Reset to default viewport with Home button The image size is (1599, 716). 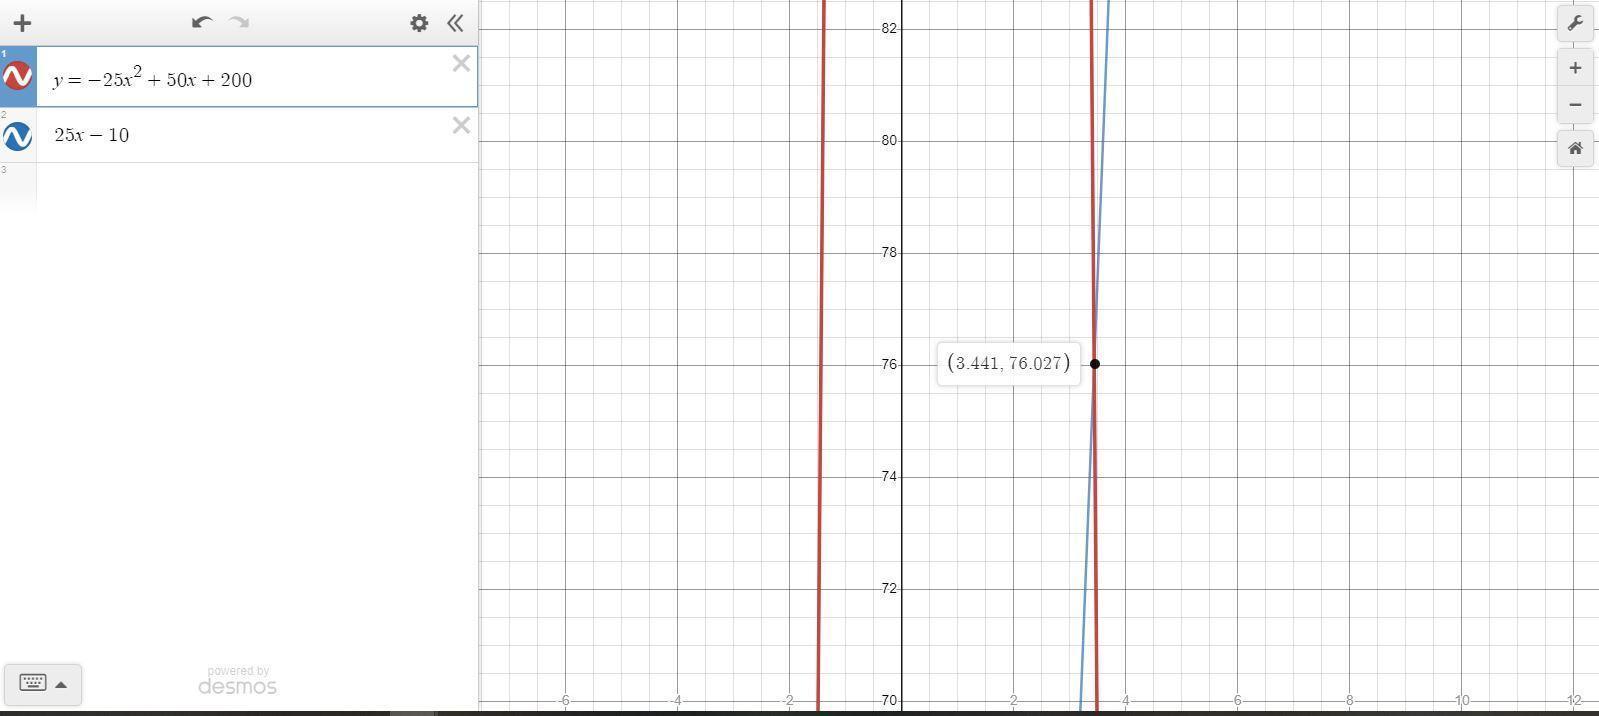pos(1574,149)
